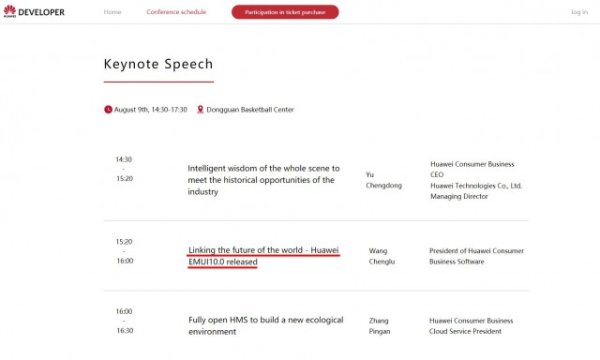Image resolution: width=600 pixels, height=360 pixels.
Task: Click the August 9th, 14:30-17:30 date text
Action: pyautogui.click(x=150, y=109)
